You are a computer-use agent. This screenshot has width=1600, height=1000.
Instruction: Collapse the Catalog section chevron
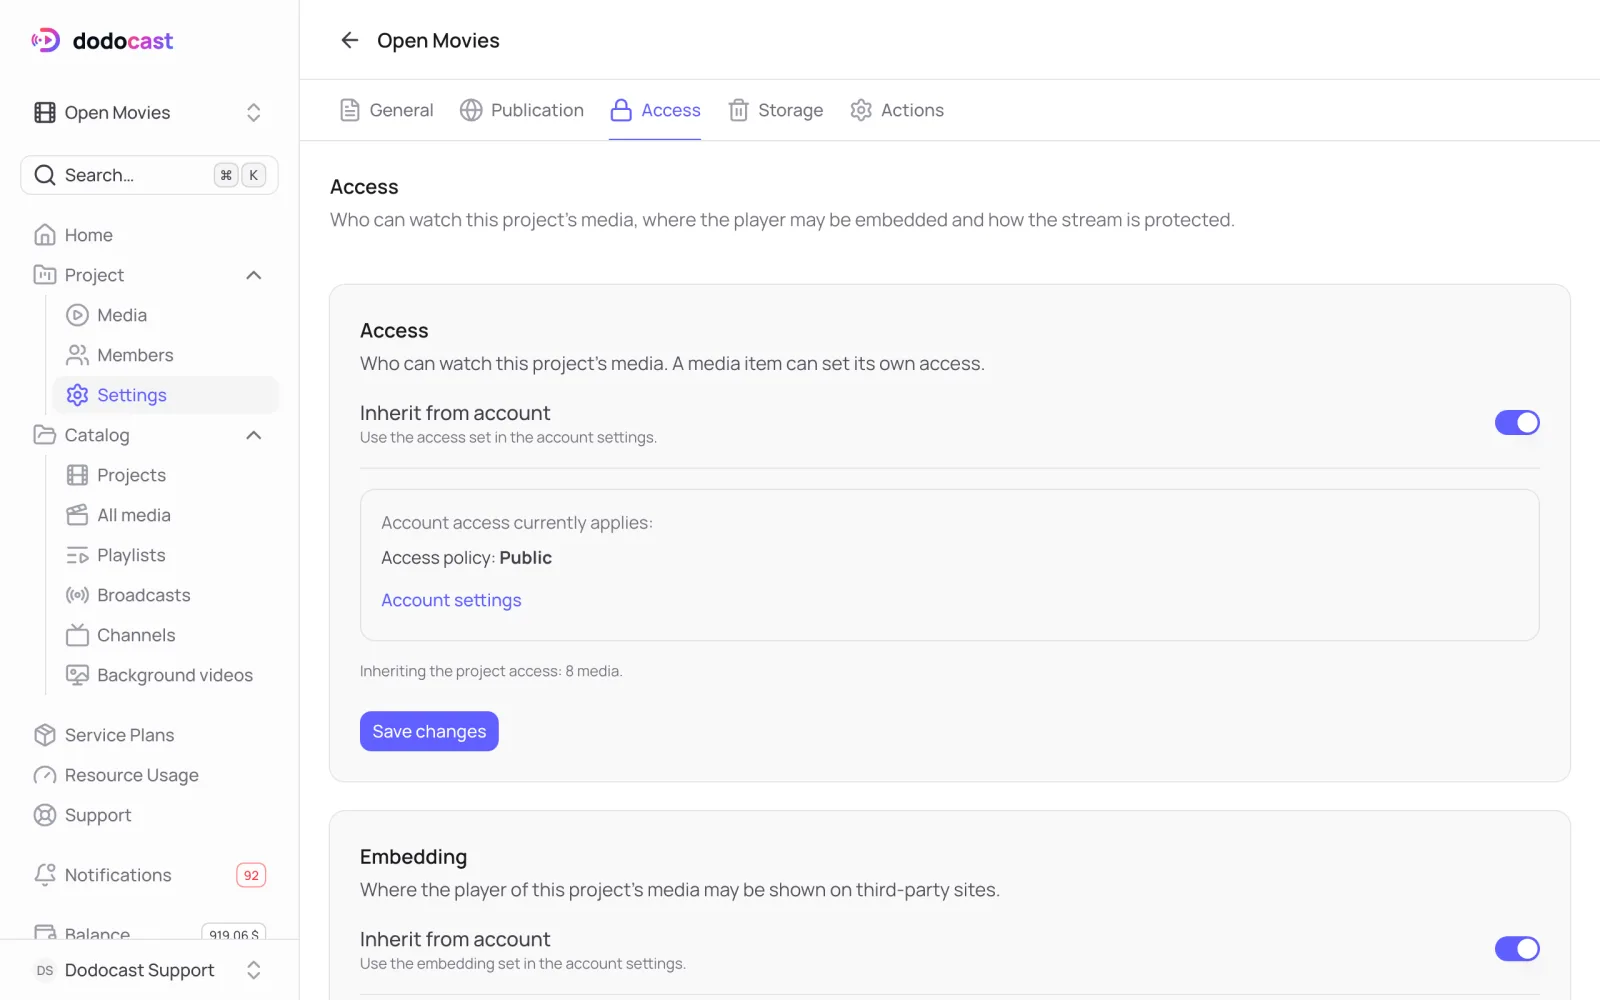[254, 435]
